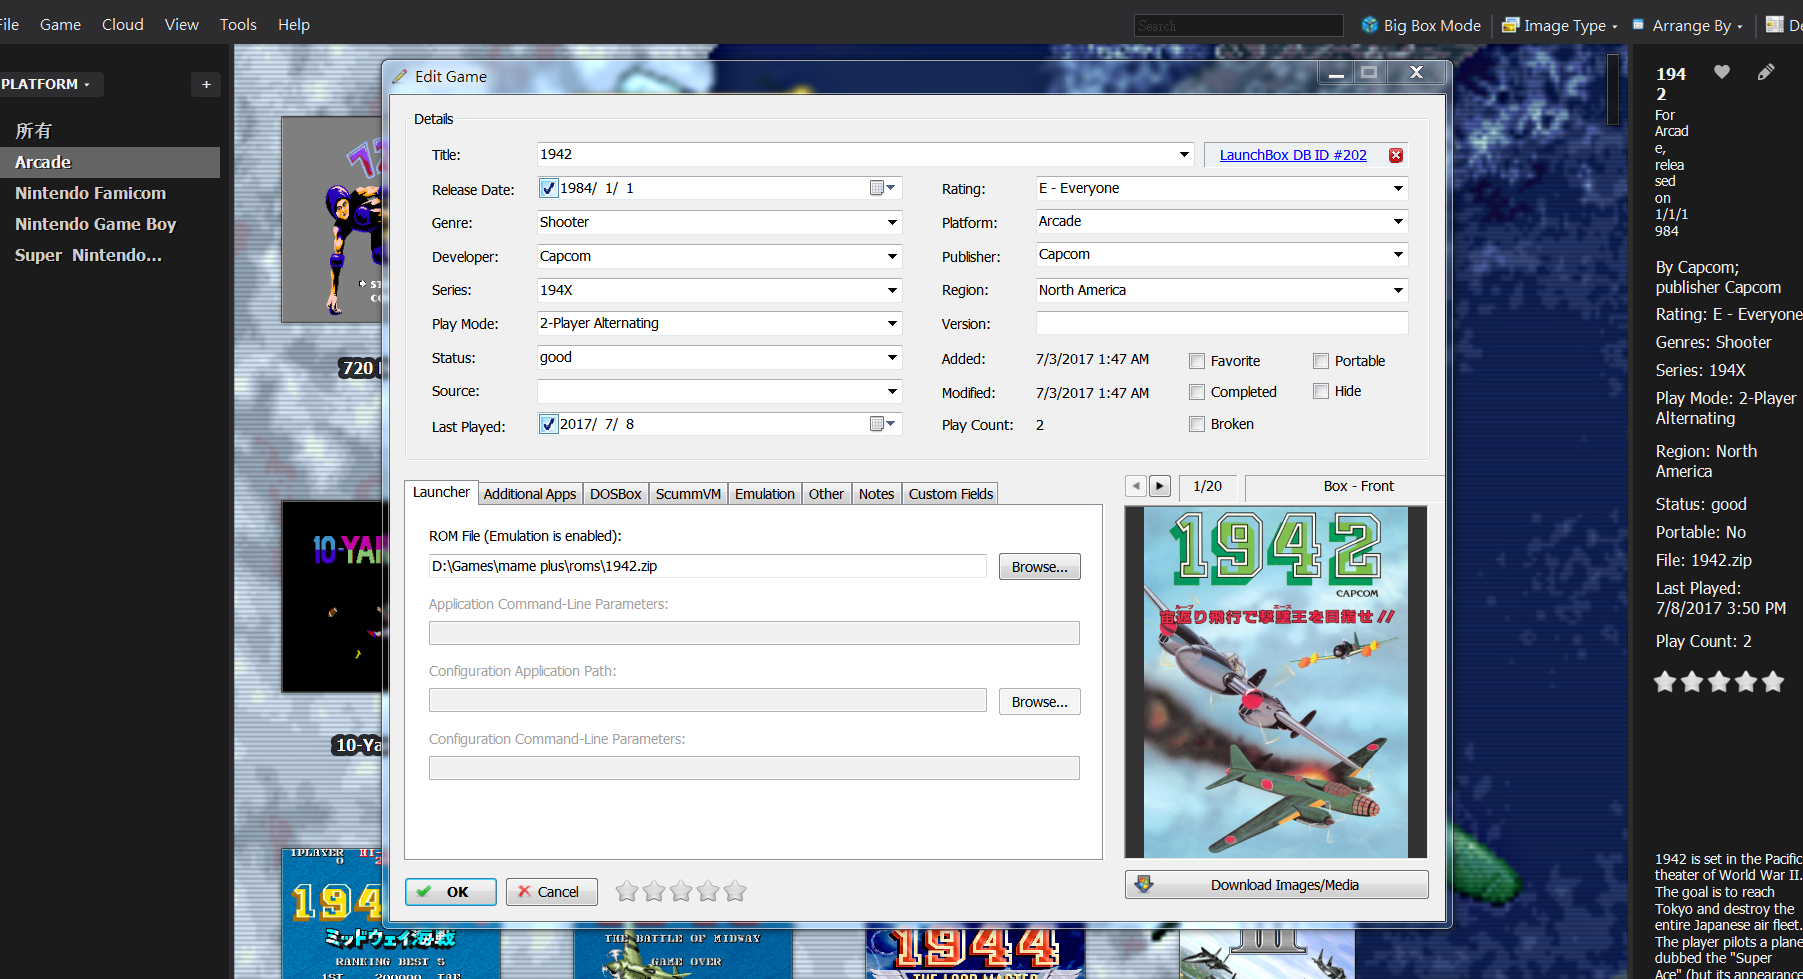Screen dimensions: 1803x979
Task: Expand the Genre dropdown
Action: [892, 222]
